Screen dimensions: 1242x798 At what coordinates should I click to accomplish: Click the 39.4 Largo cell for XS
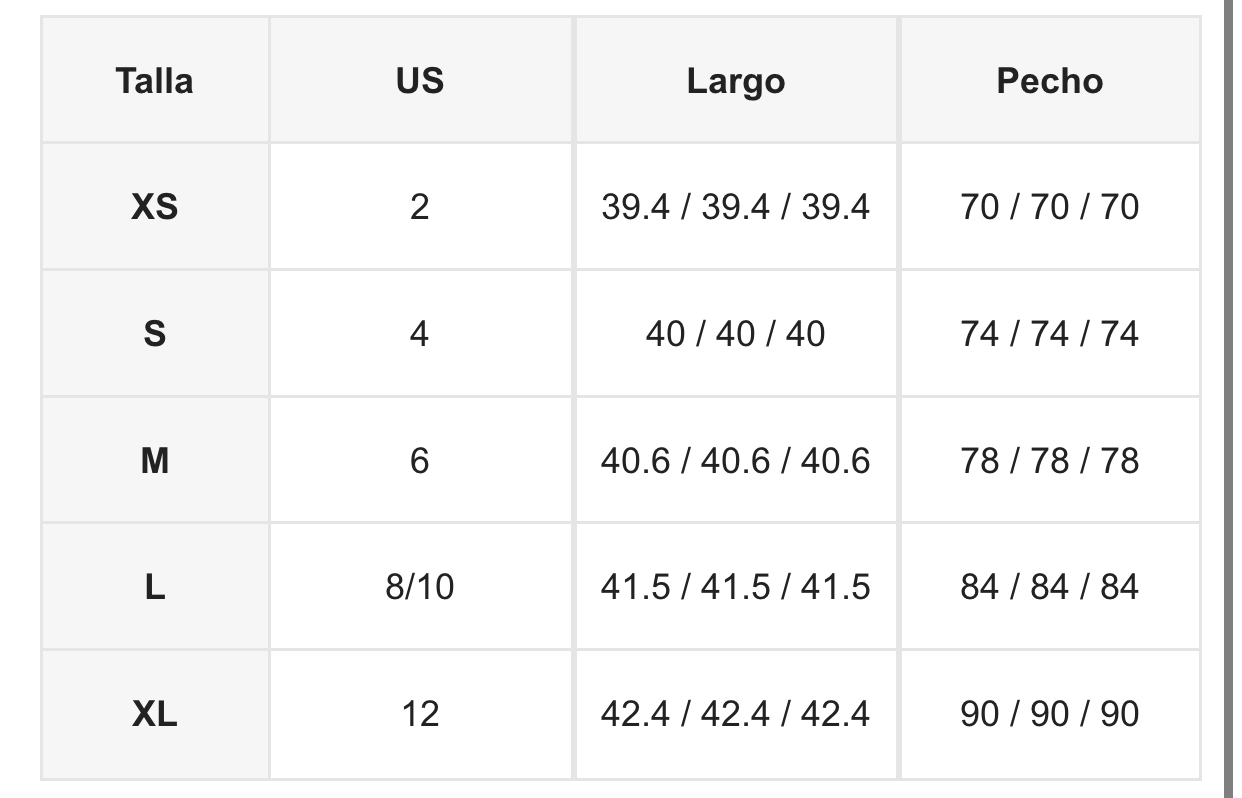pos(735,207)
